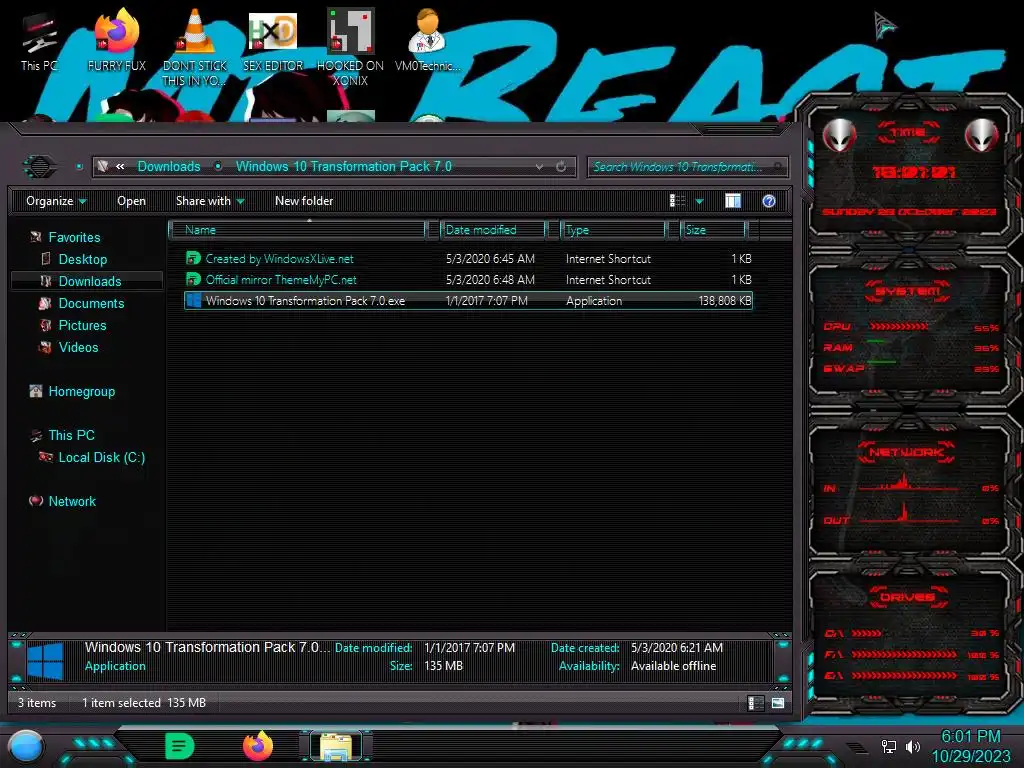Image resolution: width=1024 pixels, height=768 pixels.
Task: Open the SEX EDITOR HxD shortcut
Action: coord(273,40)
